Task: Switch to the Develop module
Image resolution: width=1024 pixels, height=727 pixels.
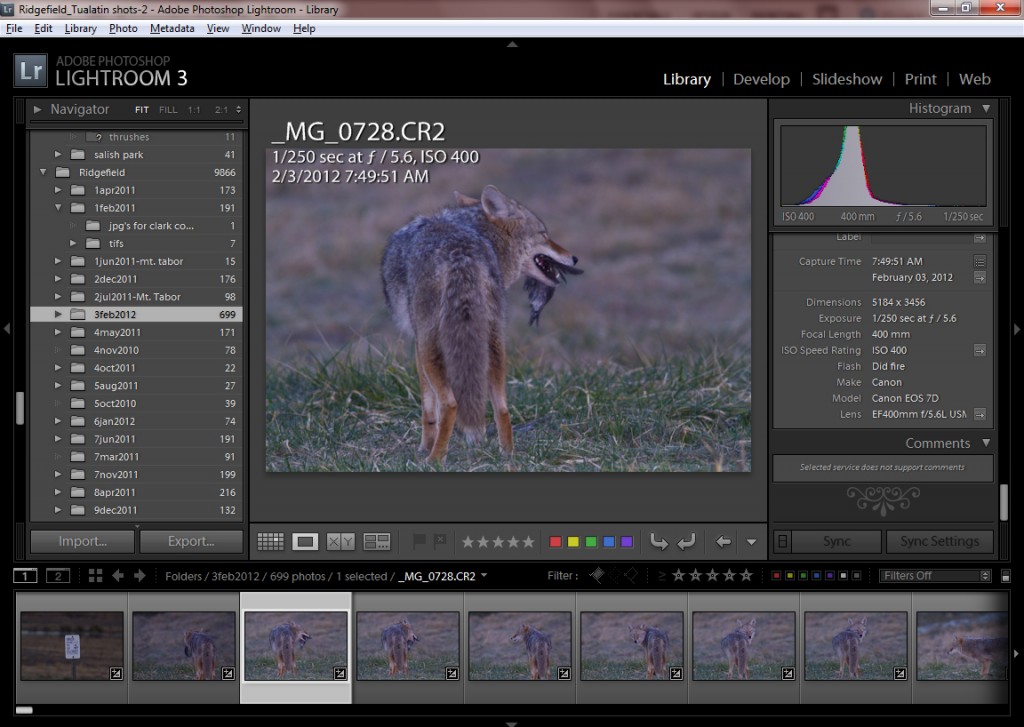Action: (x=761, y=79)
